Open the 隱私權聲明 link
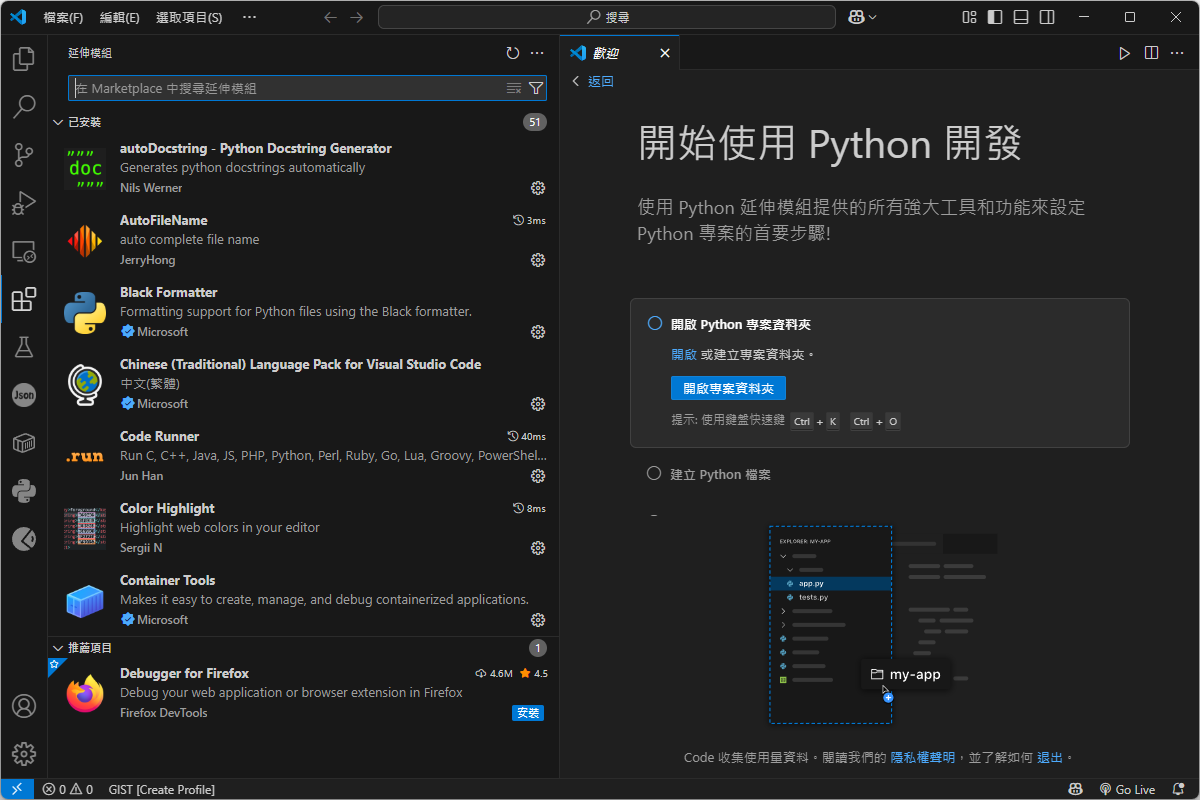Image resolution: width=1200 pixels, height=800 pixels. 922,758
